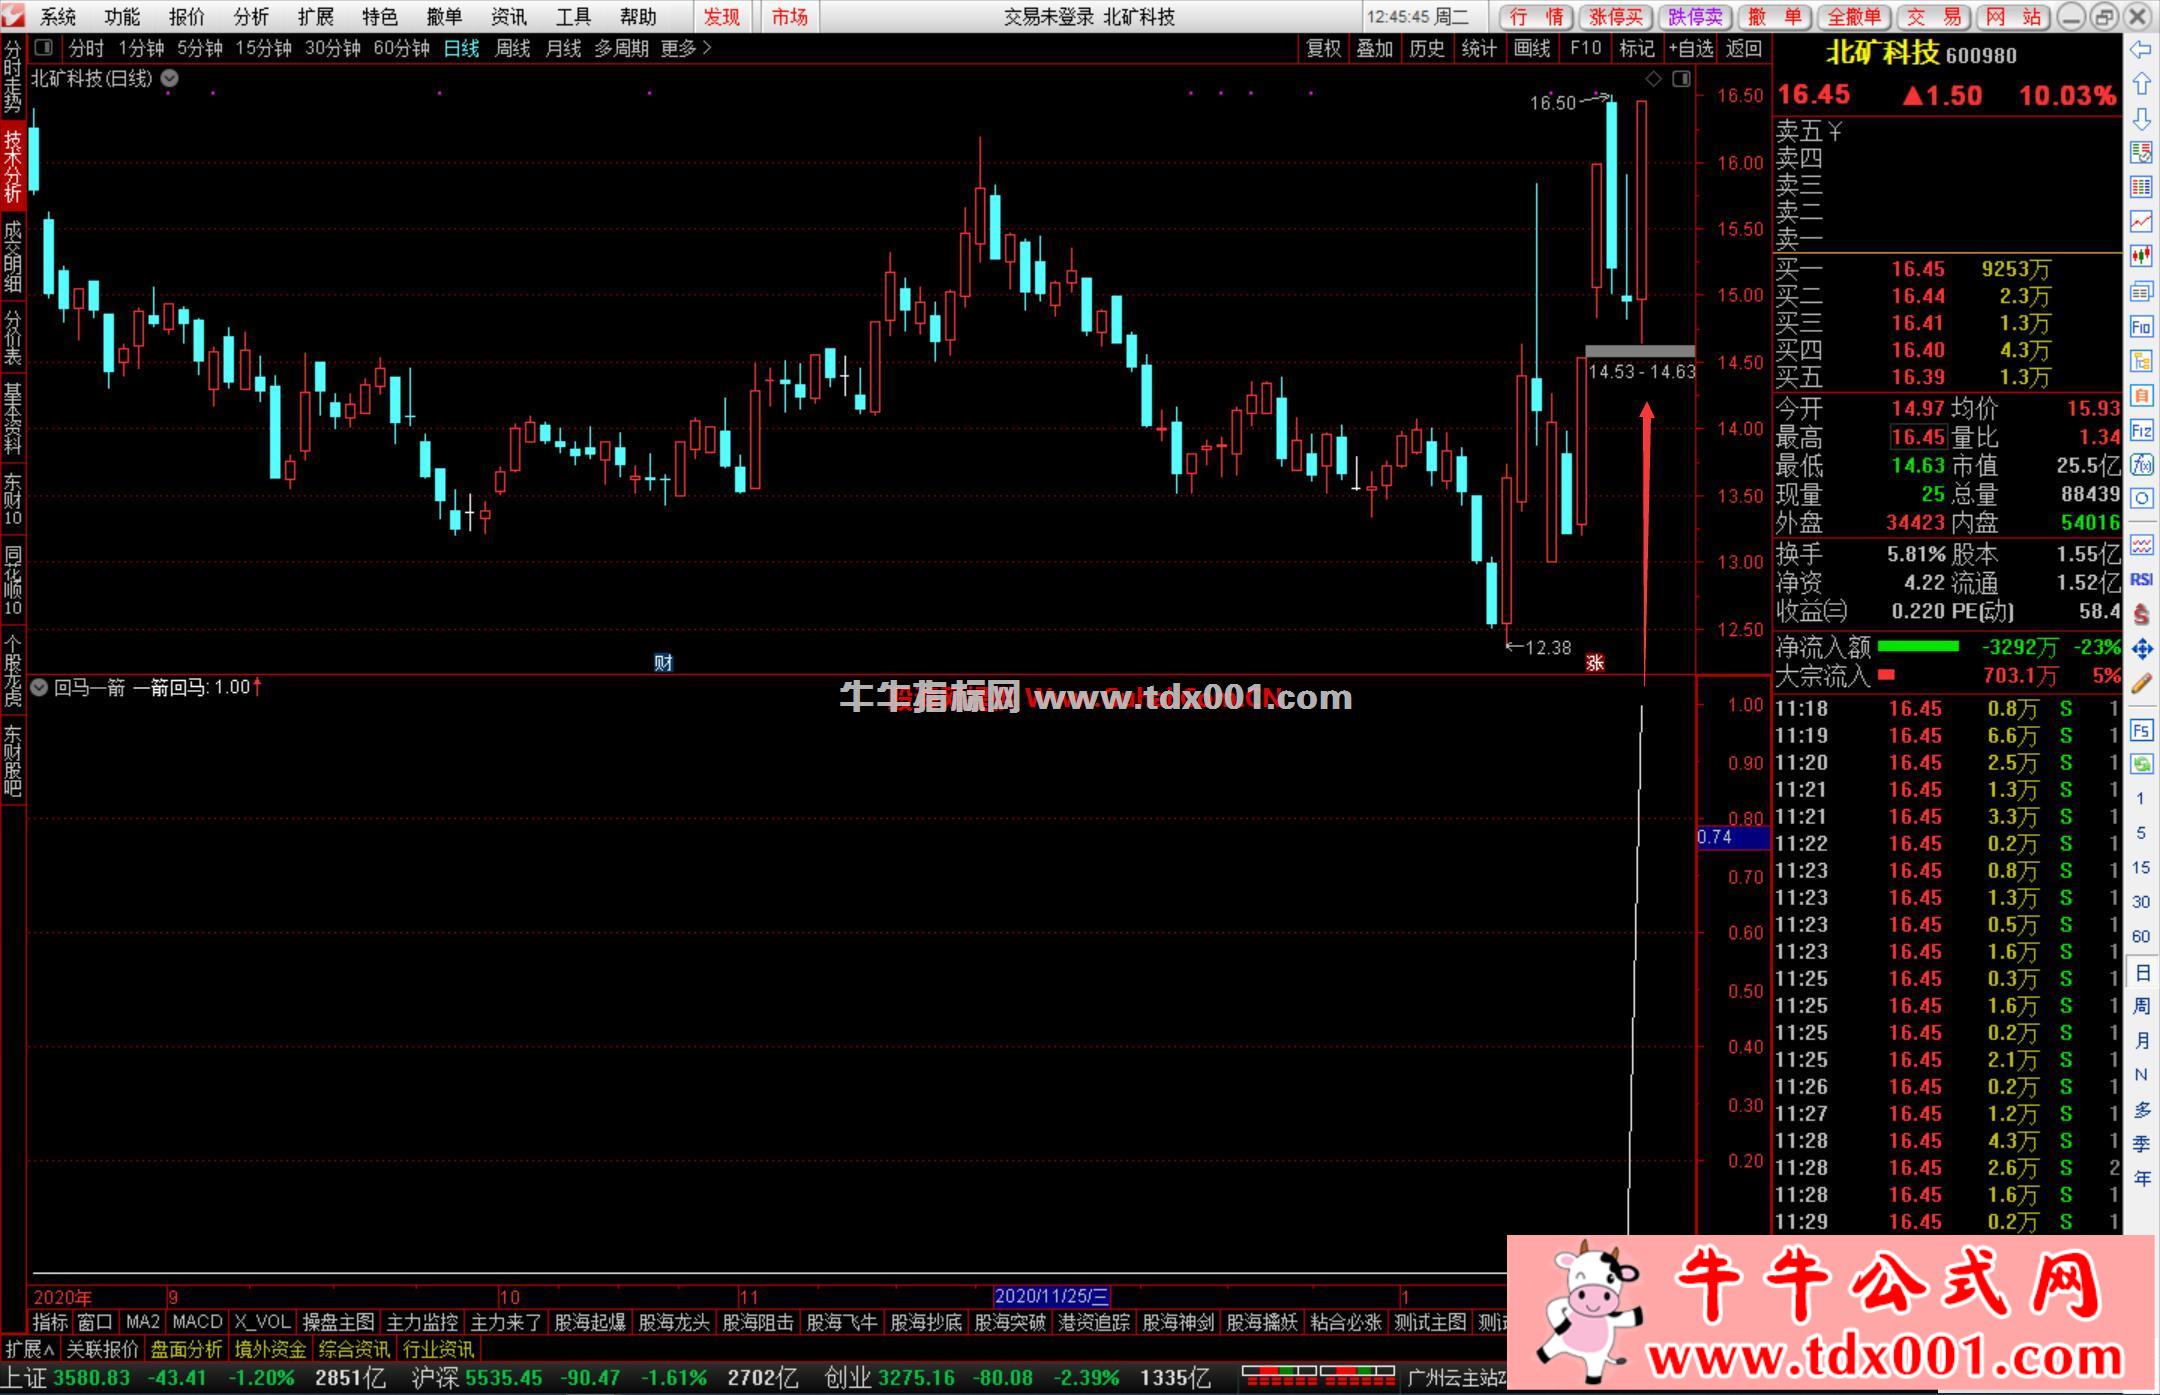
Task: Select the MACD indicator tab
Action: pyautogui.click(x=197, y=1322)
